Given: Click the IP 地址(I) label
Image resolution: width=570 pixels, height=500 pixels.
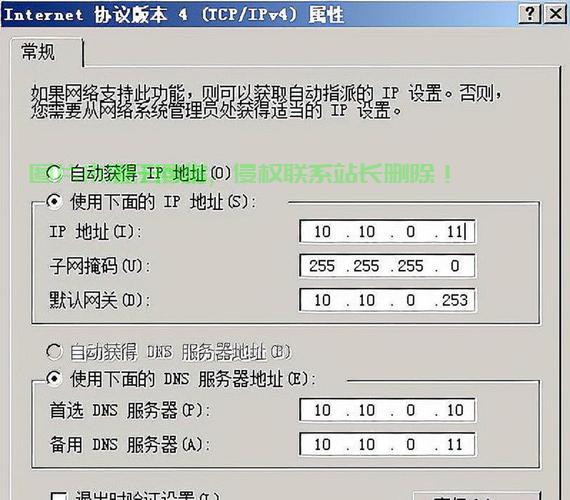Looking at the screenshot, I should point(96,232).
